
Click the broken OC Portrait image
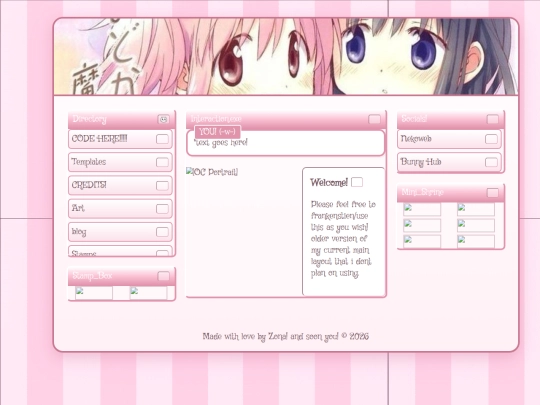[x=212, y=172]
